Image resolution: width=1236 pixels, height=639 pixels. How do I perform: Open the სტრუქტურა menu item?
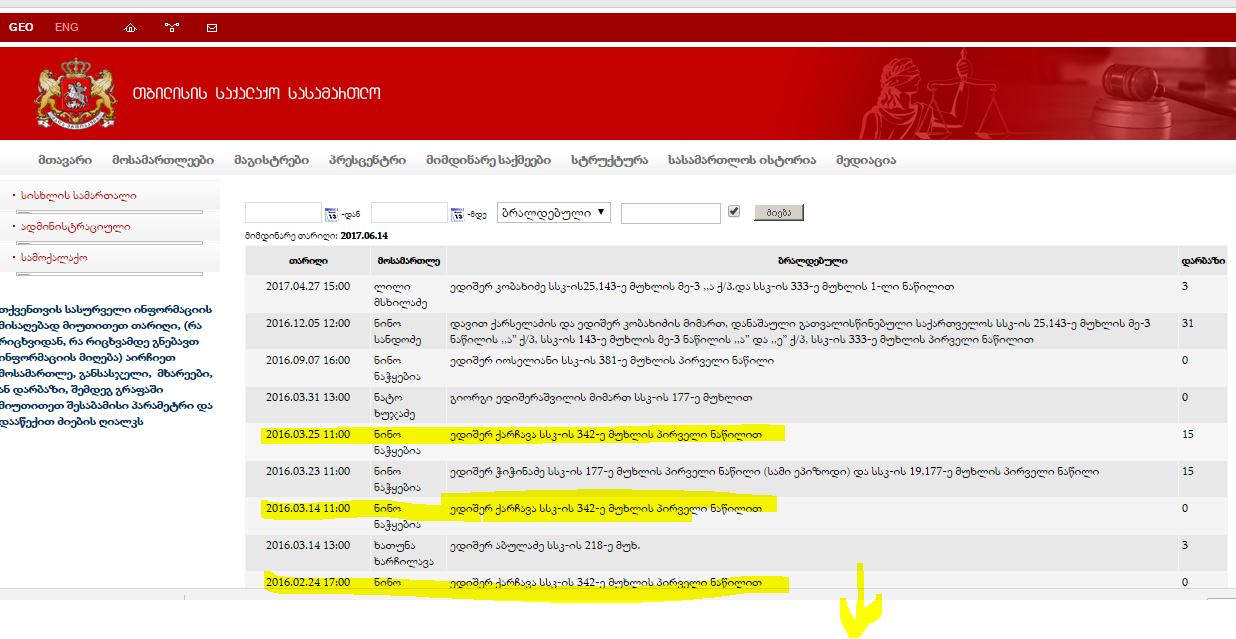click(609, 160)
